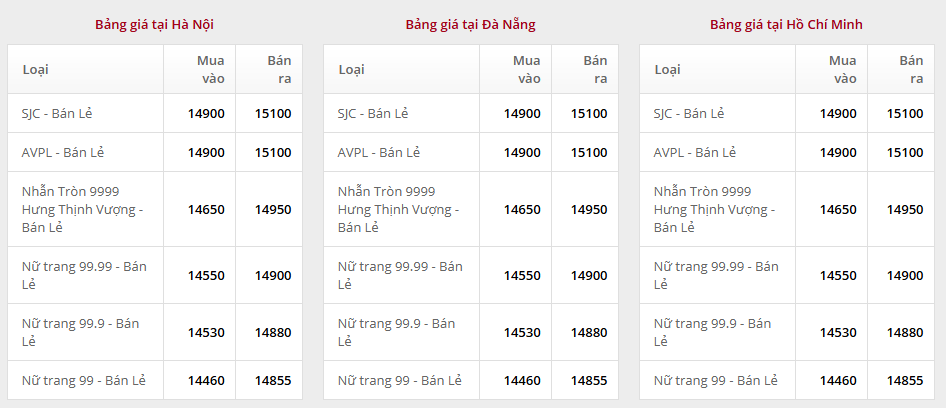Click the 'Bảng giá tại Hà Nội' heading
The height and width of the screenshot is (408, 946).
(x=154, y=24)
